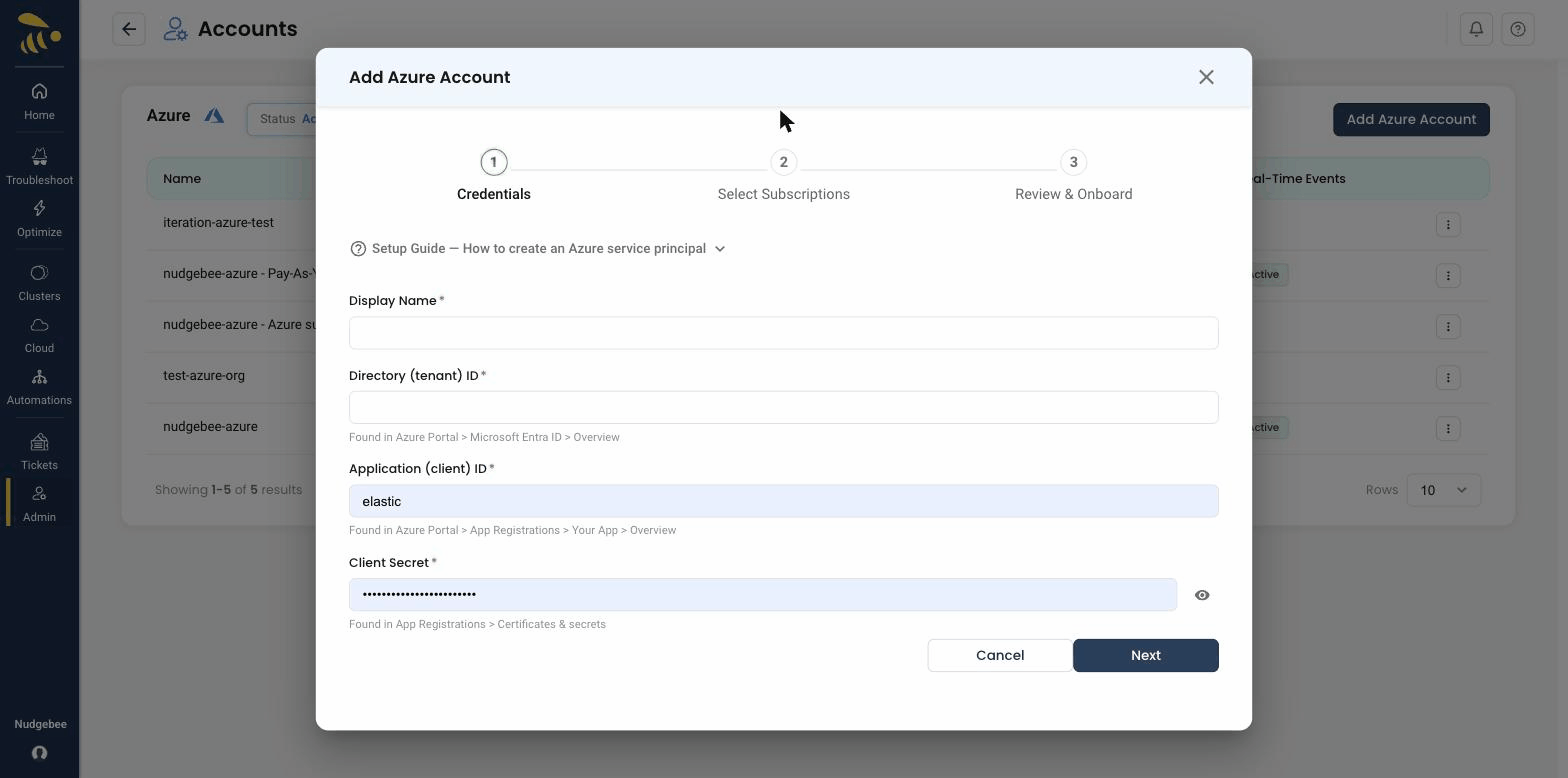The width and height of the screenshot is (1568, 778).
Task: Open row menu for nudgebee-azure Azure subscription
Action: click(x=1448, y=326)
